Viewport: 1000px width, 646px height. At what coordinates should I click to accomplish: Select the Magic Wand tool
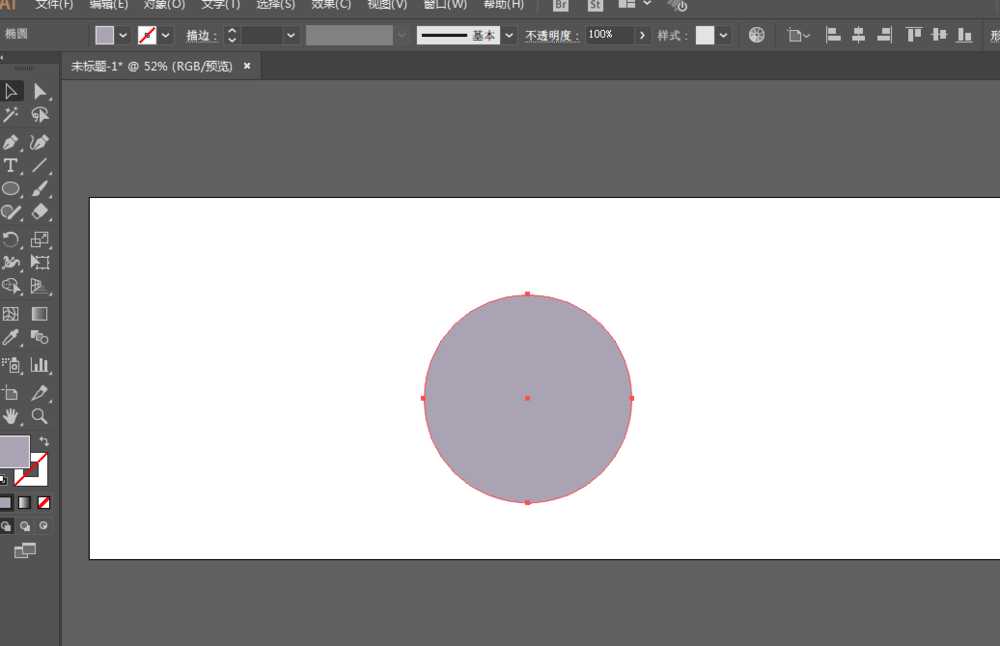[11, 115]
